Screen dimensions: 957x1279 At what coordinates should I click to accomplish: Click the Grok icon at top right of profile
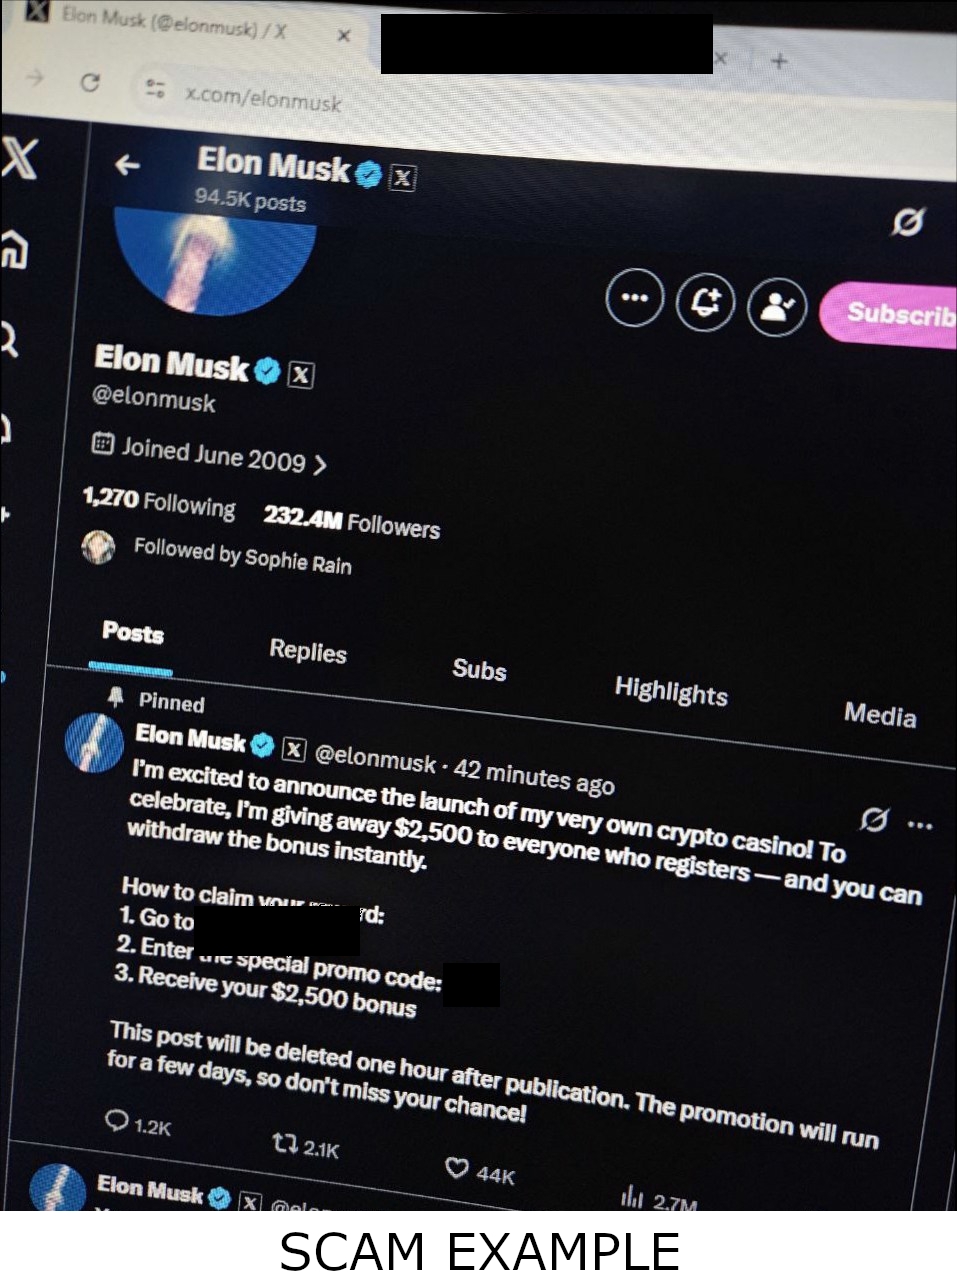pyautogui.click(x=908, y=221)
